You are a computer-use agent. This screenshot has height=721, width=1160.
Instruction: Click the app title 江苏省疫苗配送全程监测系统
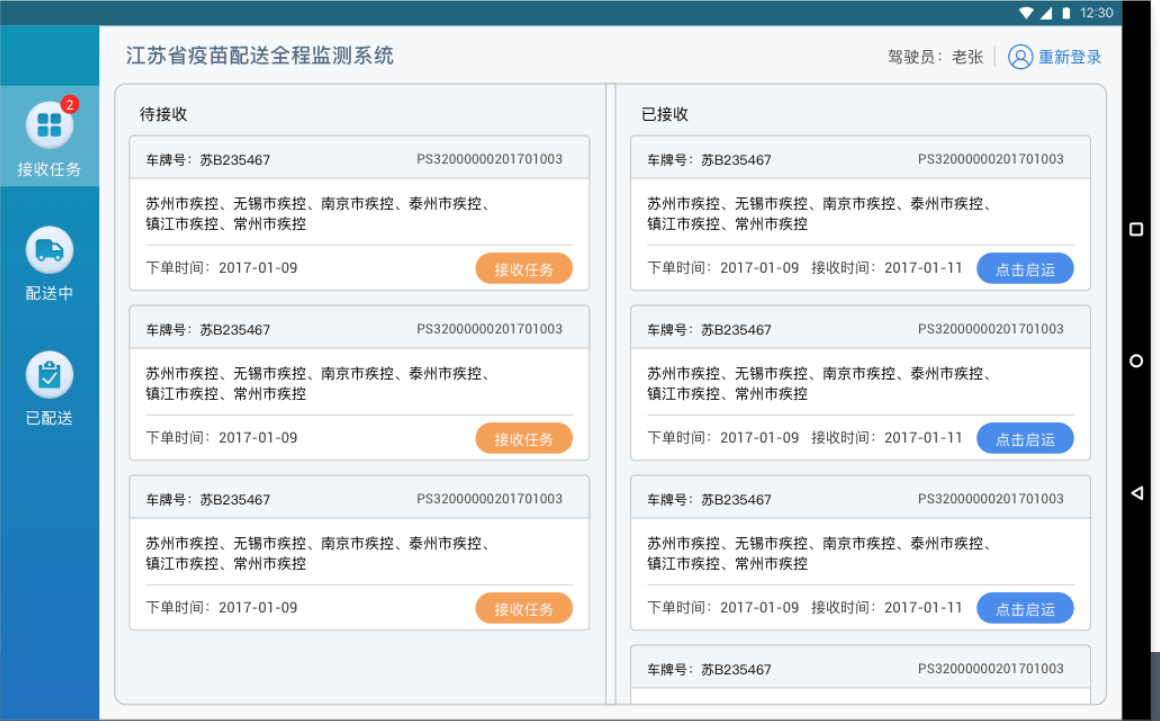point(260,55)
